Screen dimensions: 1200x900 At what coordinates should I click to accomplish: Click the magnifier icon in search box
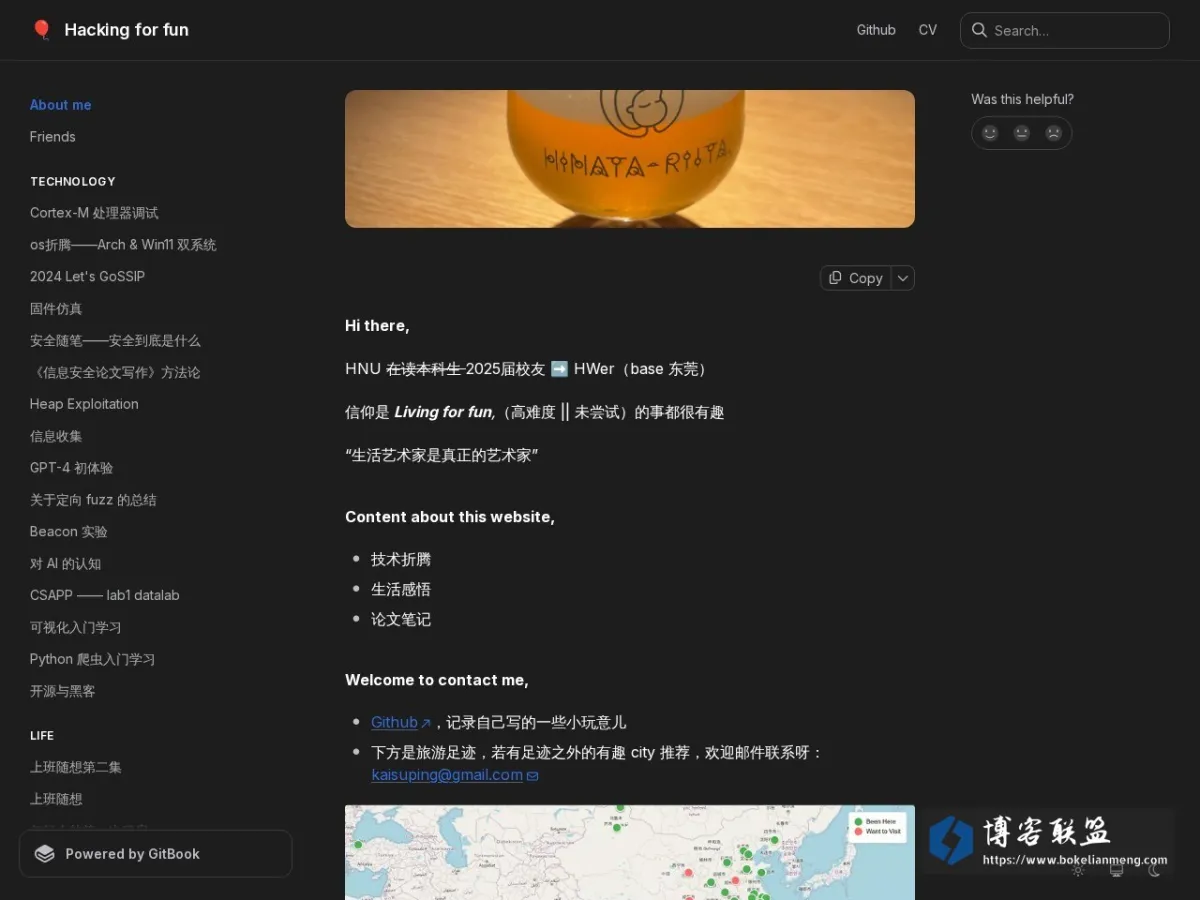click(x=979, y=30)
